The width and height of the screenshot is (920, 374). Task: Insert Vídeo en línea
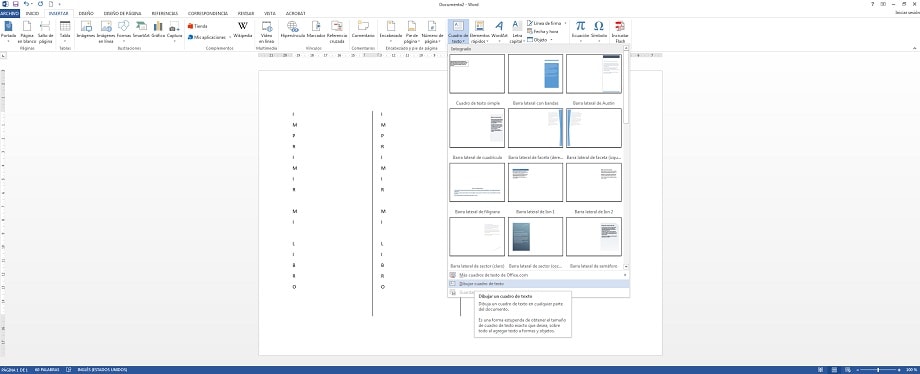(x=267, y=31)
